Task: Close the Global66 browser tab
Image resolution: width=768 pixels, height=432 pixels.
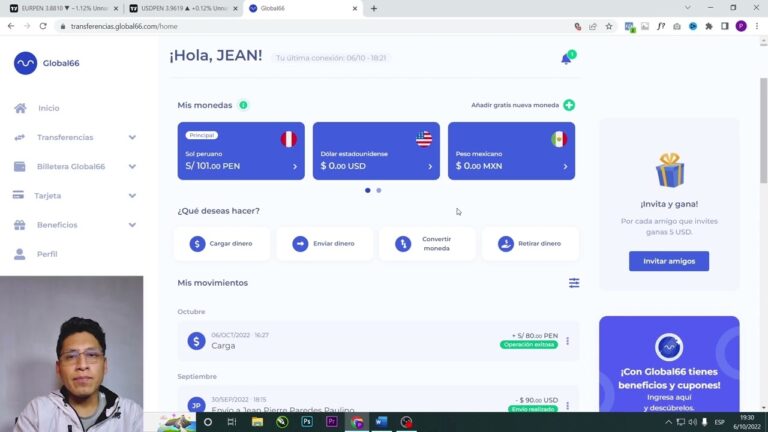Action: [x=355, y=8]
